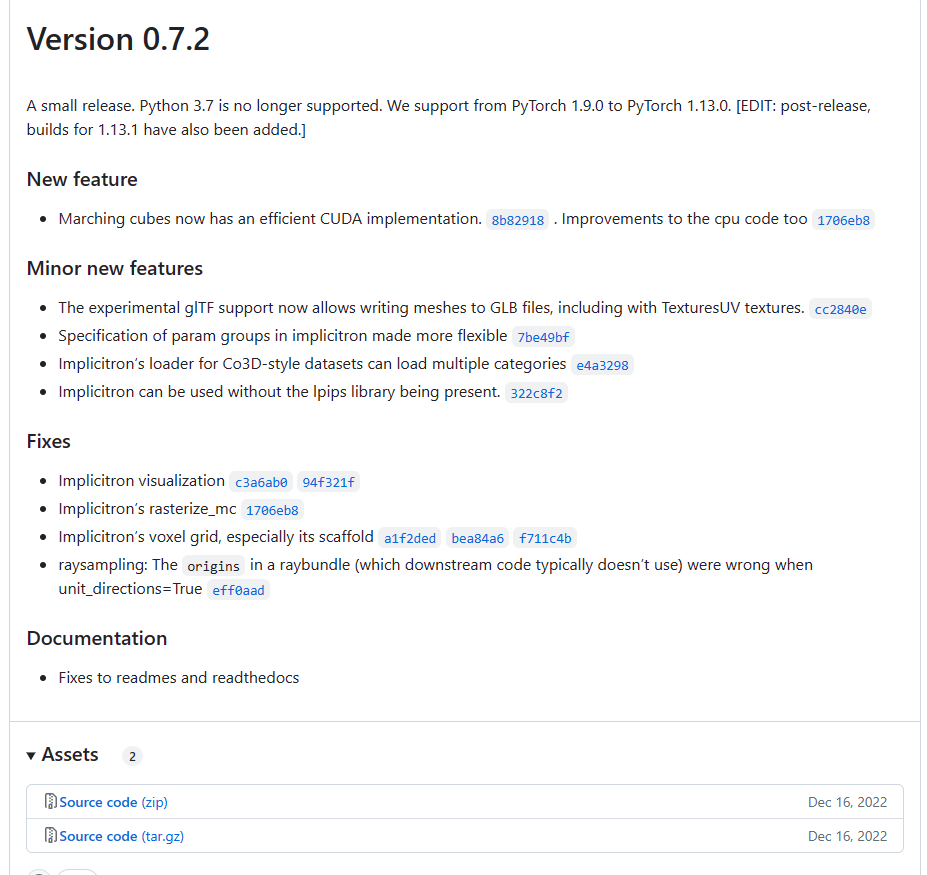This screenshot has height=875, width=927.
Task: Open commit a1f2ded for voxel grid
Action: (410, 538)
